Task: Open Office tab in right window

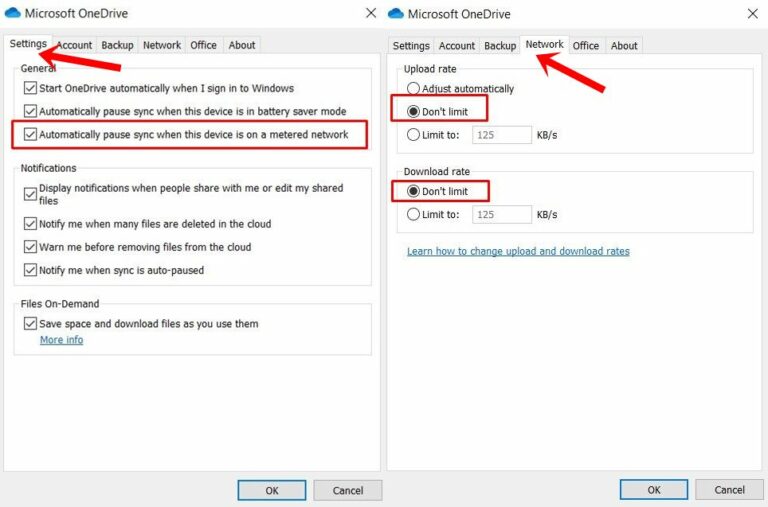Action: coord(586,46)
